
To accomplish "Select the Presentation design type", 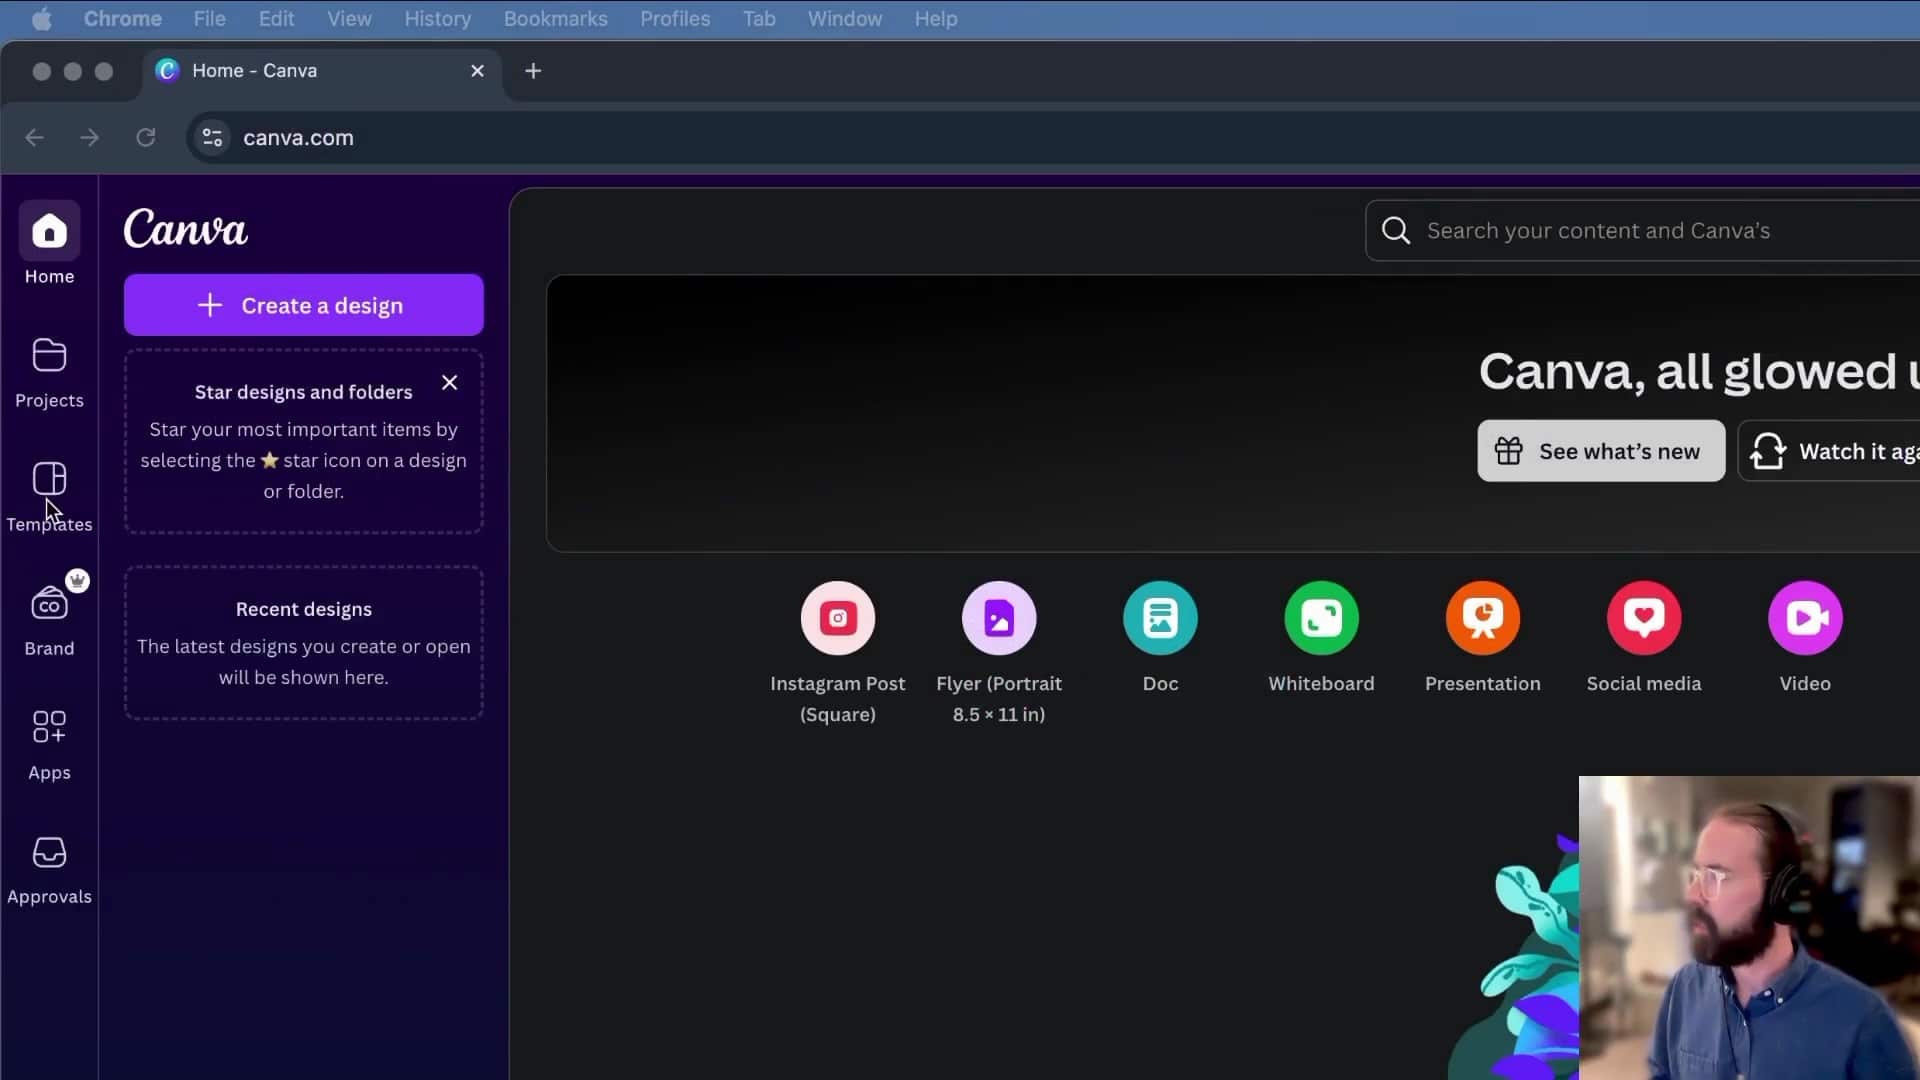I will [x=1482, y=618].
